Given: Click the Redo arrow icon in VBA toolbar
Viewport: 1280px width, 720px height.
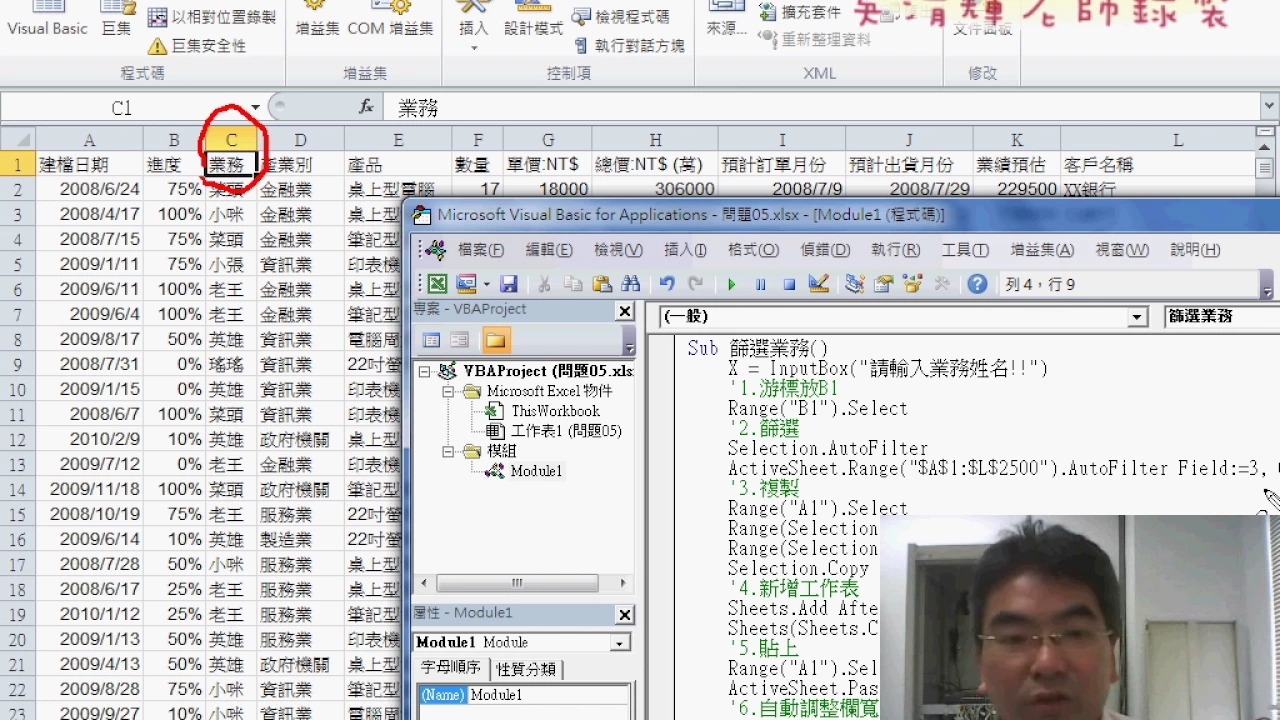Looking at the screenshot, I should 695,284.
